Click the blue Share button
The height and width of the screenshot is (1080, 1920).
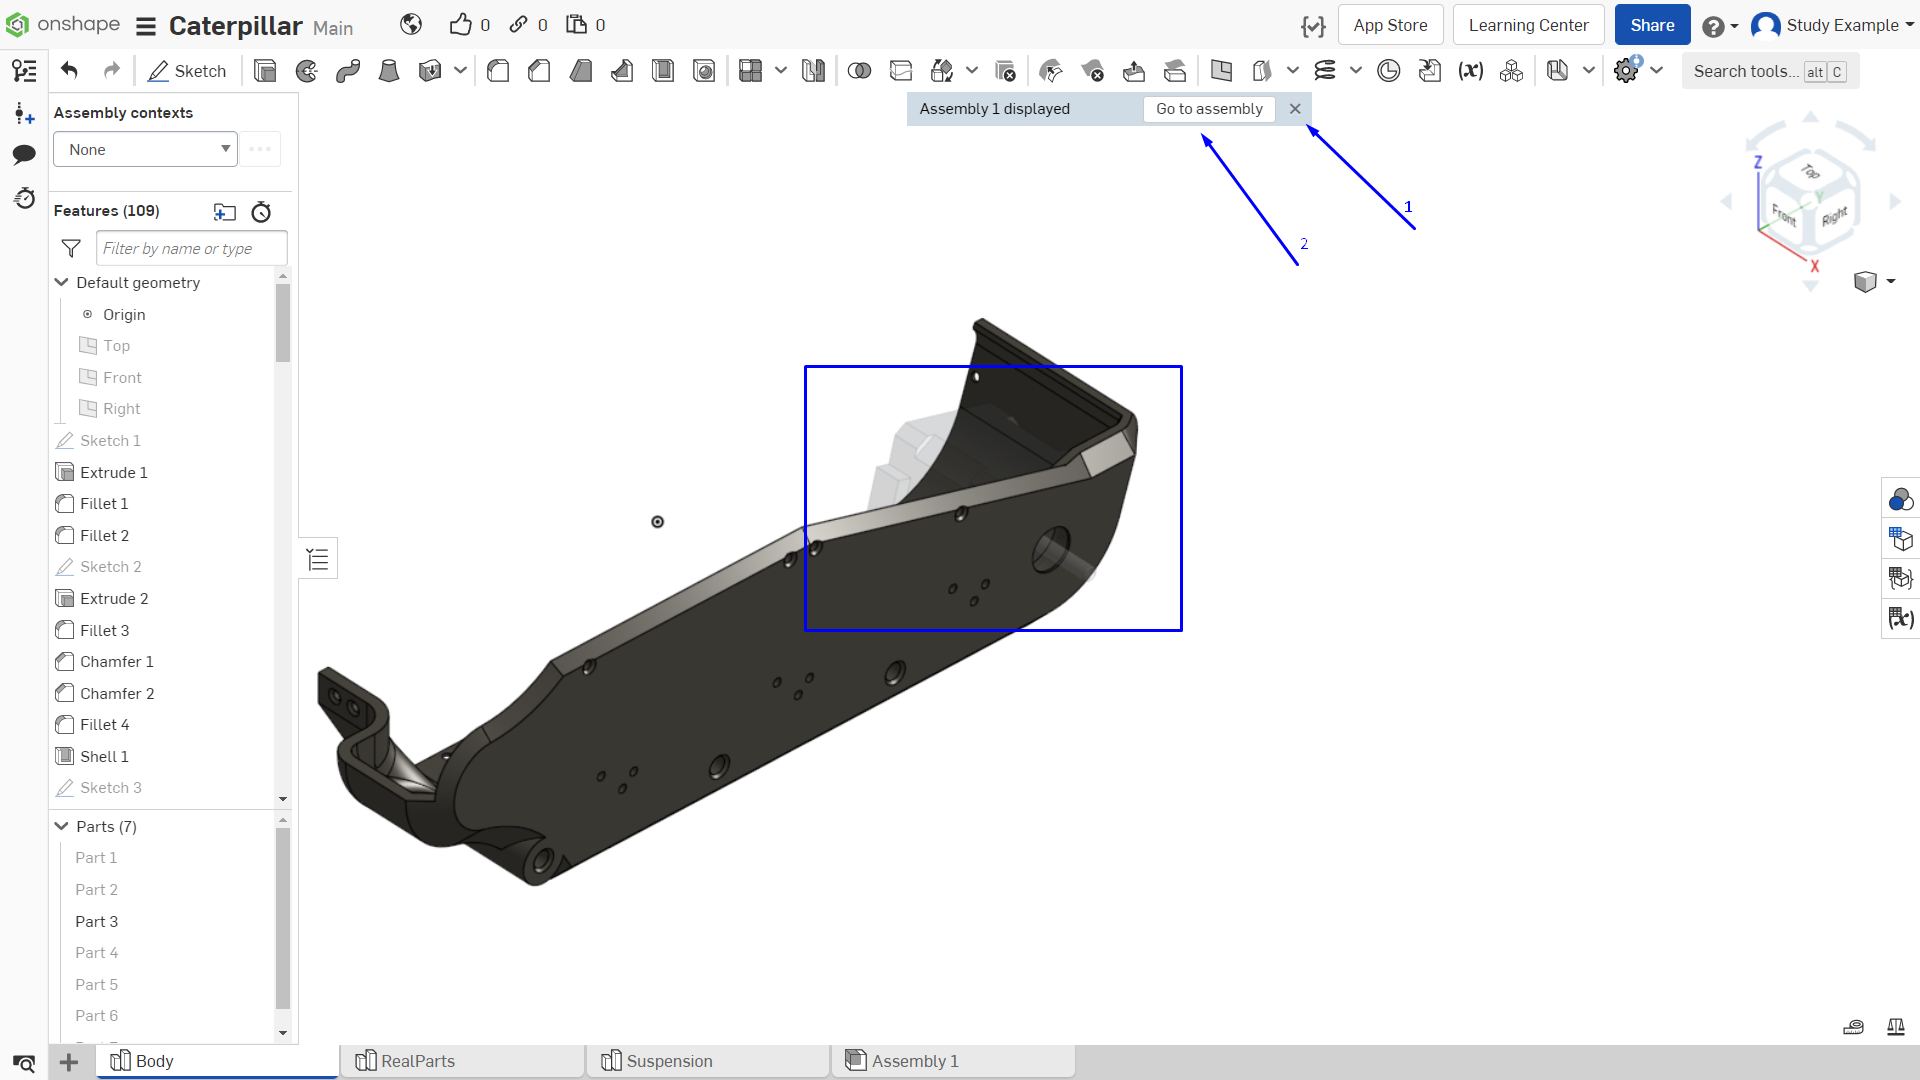pyautogui.click(x=1652, y=25)
